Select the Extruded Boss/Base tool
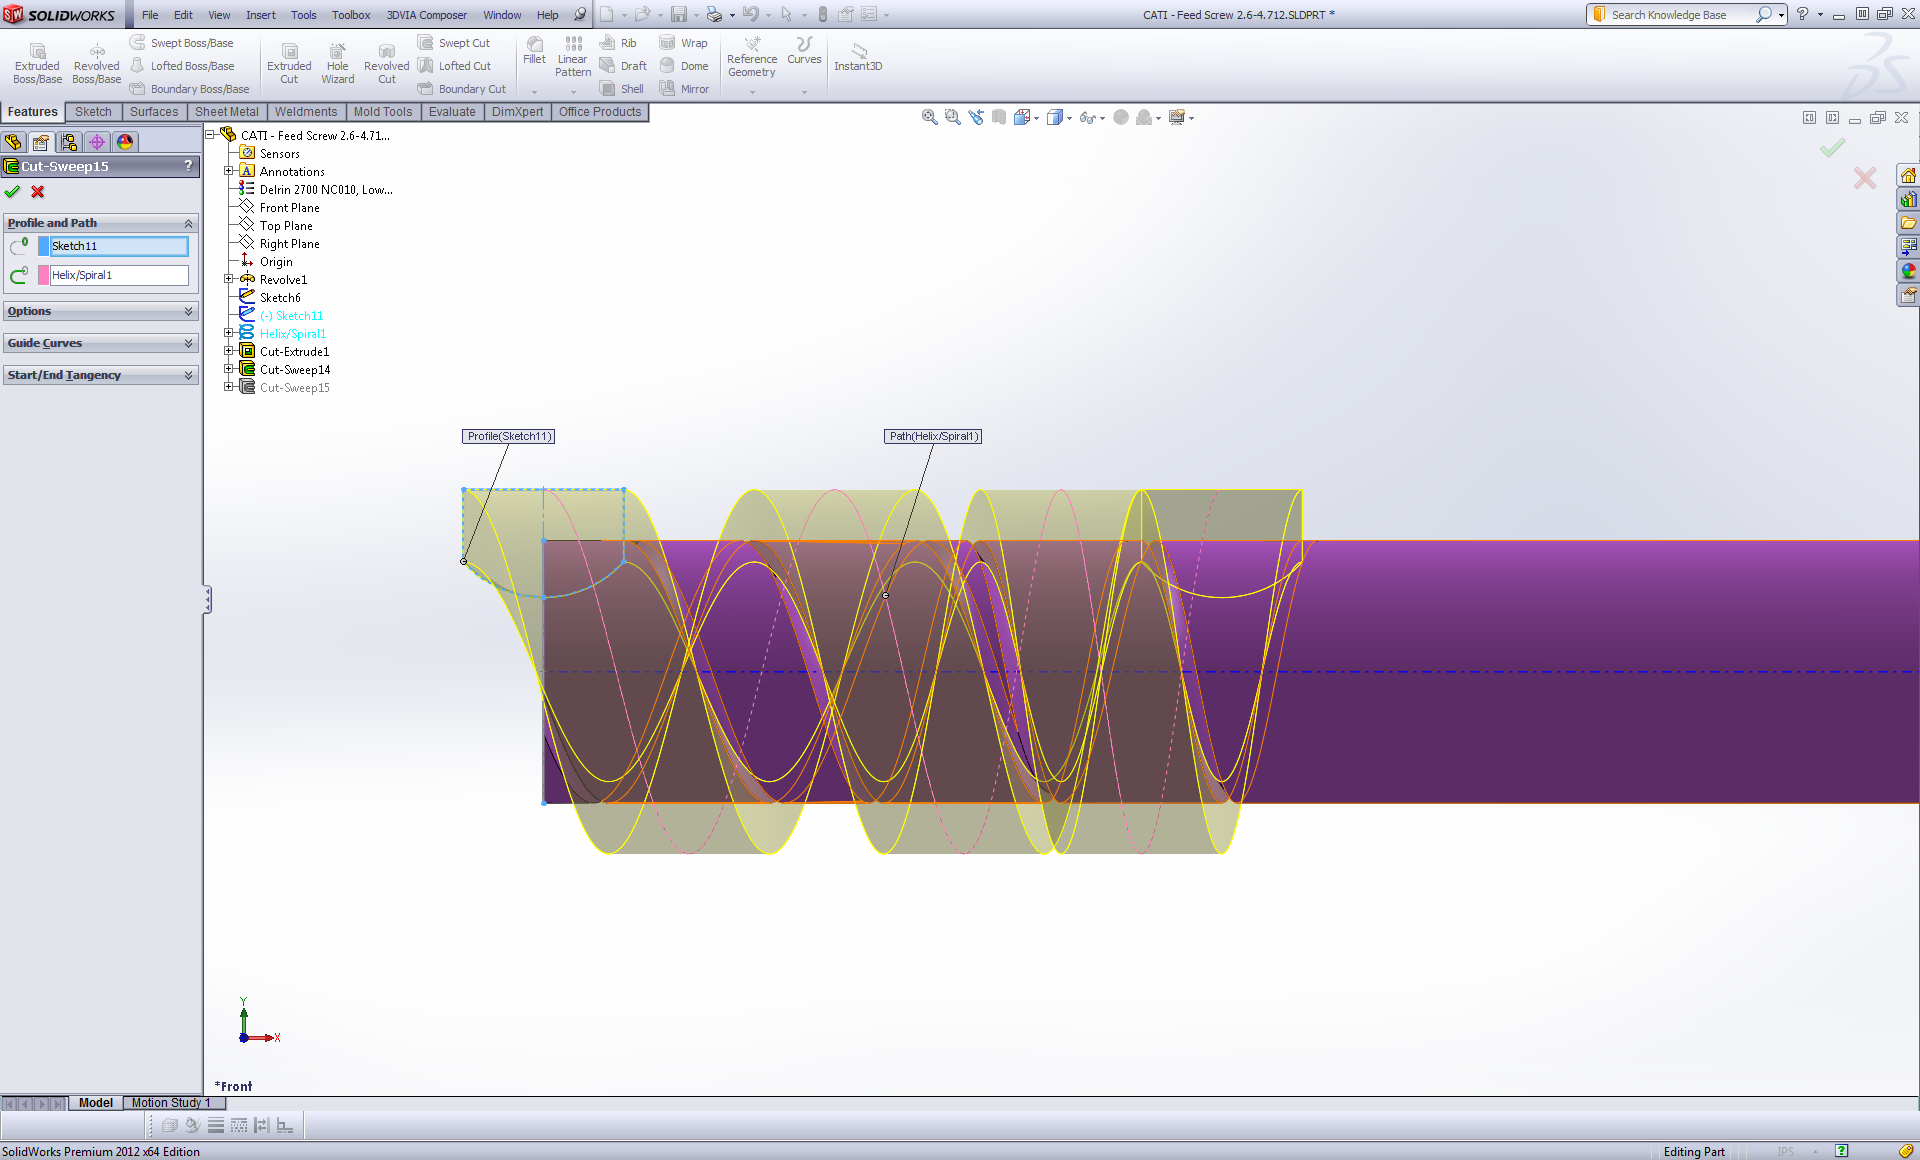The width and height of the screenshot is (1920, 1160). click(38, 64)
